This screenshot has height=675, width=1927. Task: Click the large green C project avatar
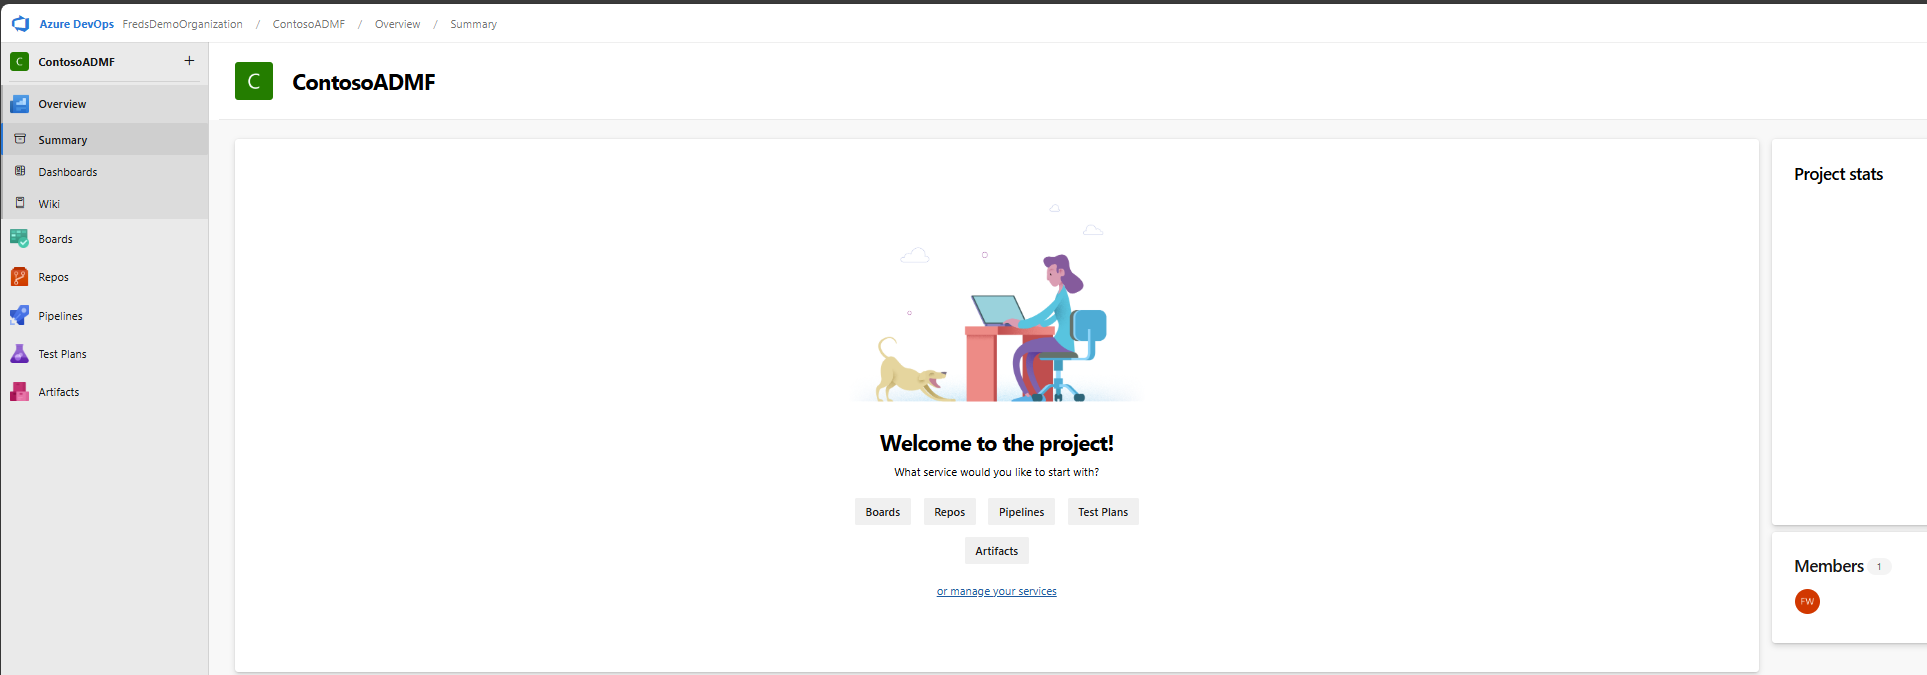coord(254,81)
